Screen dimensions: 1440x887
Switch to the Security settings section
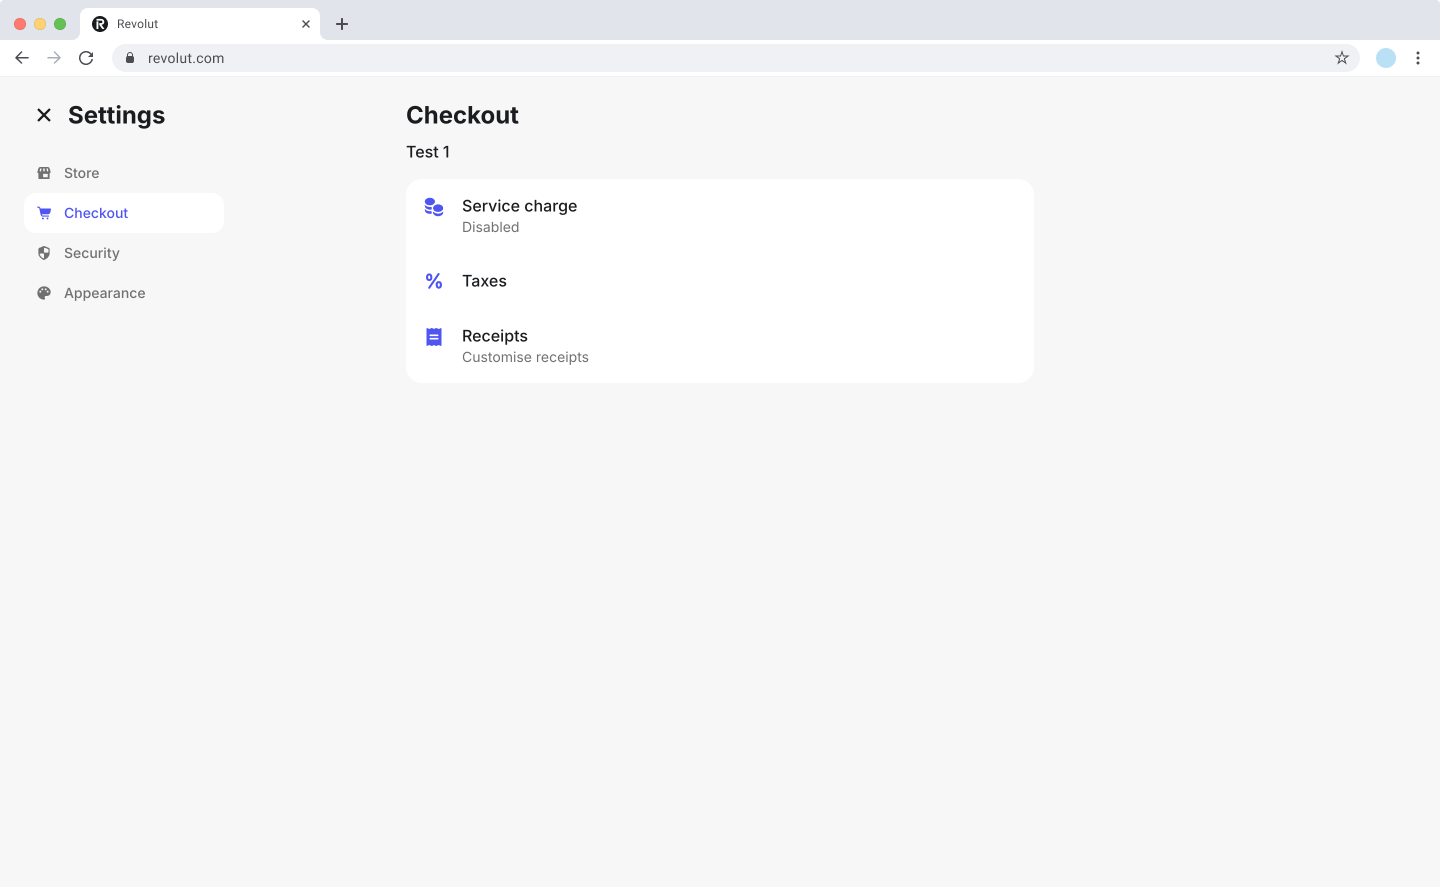[92, 253]
